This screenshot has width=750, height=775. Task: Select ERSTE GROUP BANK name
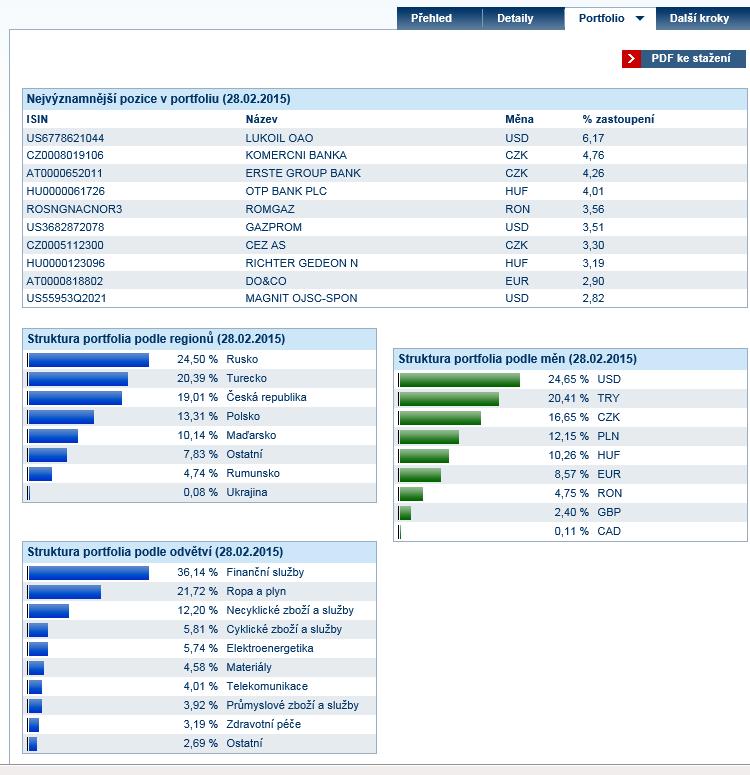[x=303, y=173]
